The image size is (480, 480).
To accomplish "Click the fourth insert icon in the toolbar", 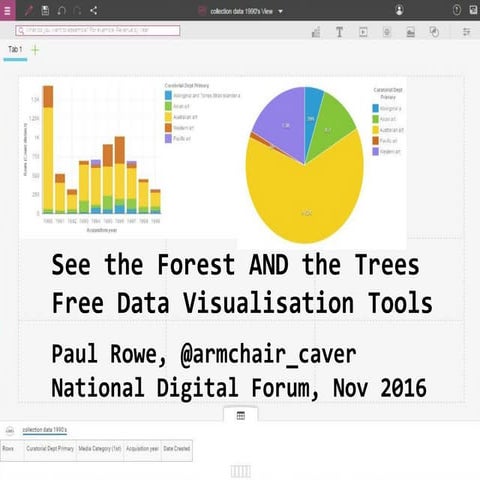I will (x=387, y=32).
